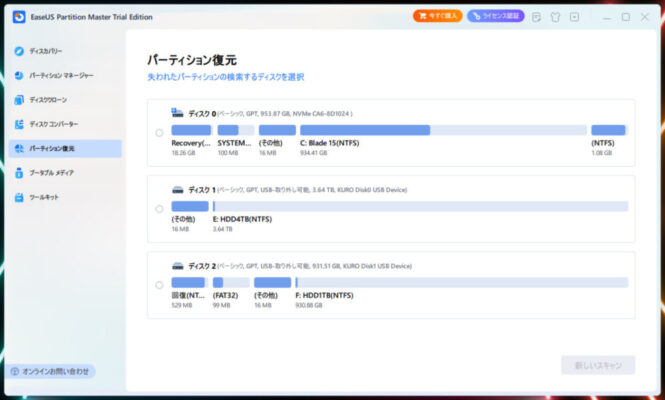Open ツールキット in sidebar
Viewport: 665px width, 400px height.
pos(65,197)
